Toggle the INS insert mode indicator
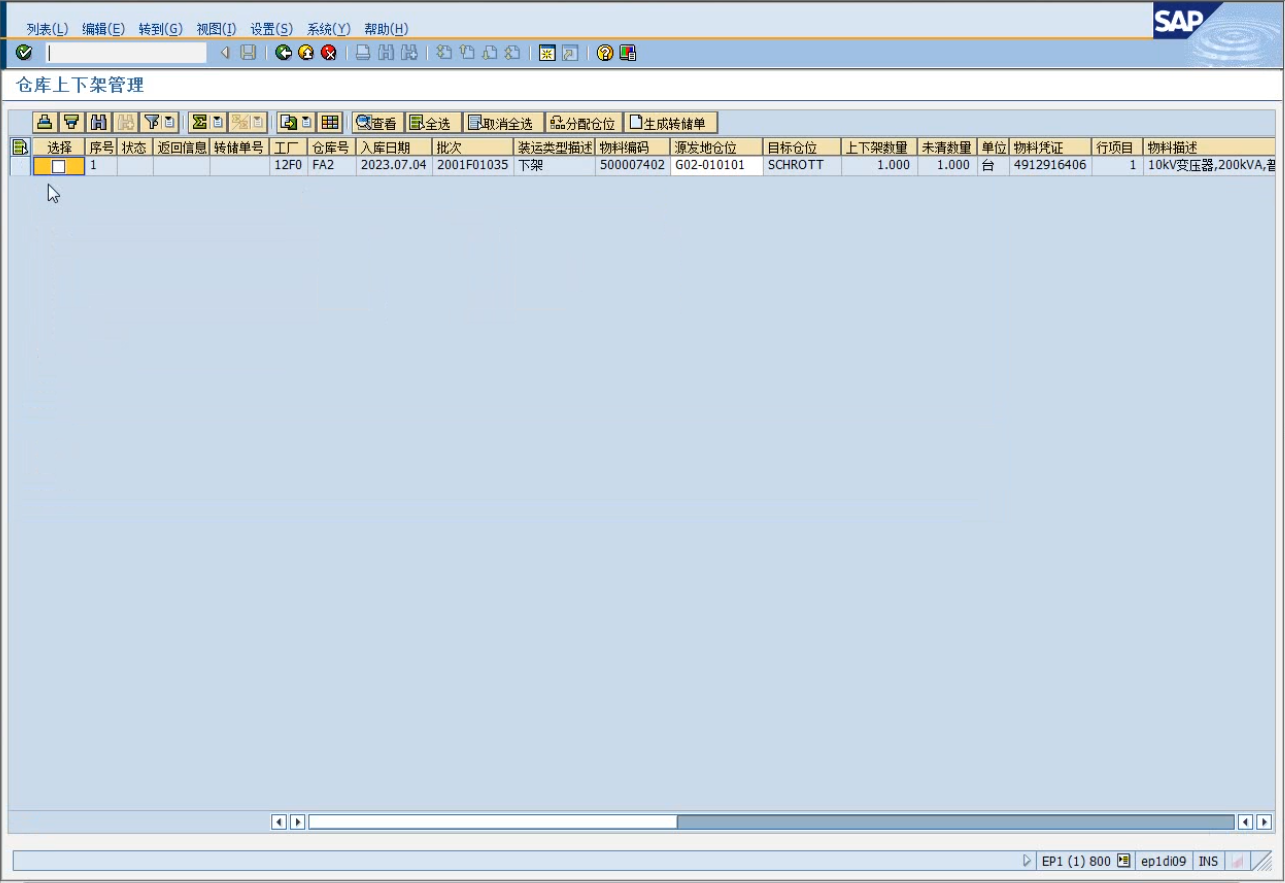 [1208, 861]
